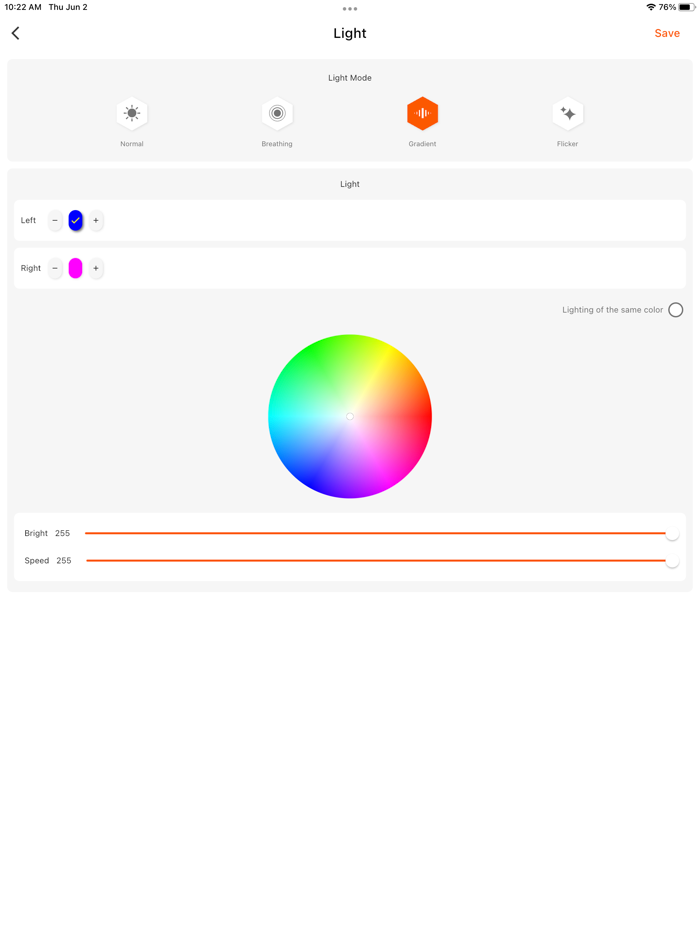This screenshot has height=934, width=700.
Task: Select the Normal light mode icon
Action: [x=132, y=114]
